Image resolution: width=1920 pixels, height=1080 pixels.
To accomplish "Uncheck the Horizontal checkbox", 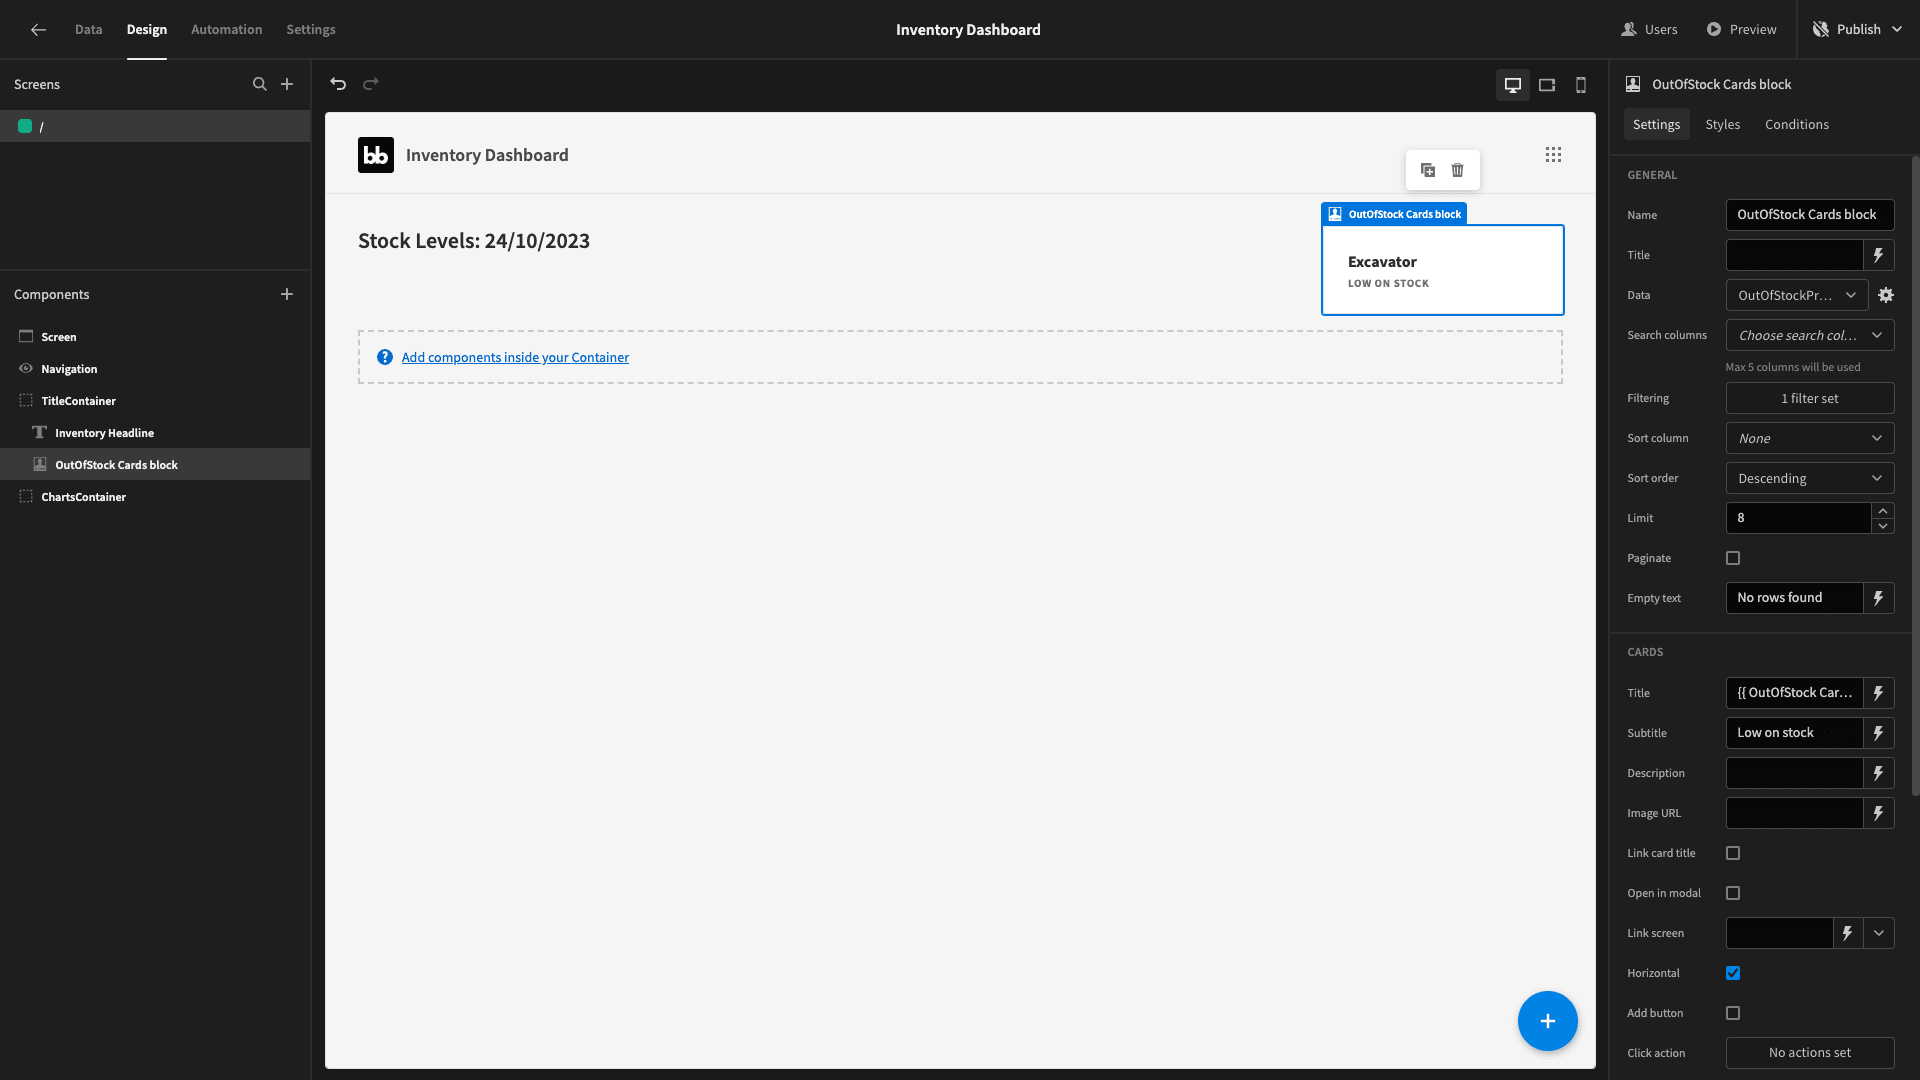I will (x=1733, y=973).
